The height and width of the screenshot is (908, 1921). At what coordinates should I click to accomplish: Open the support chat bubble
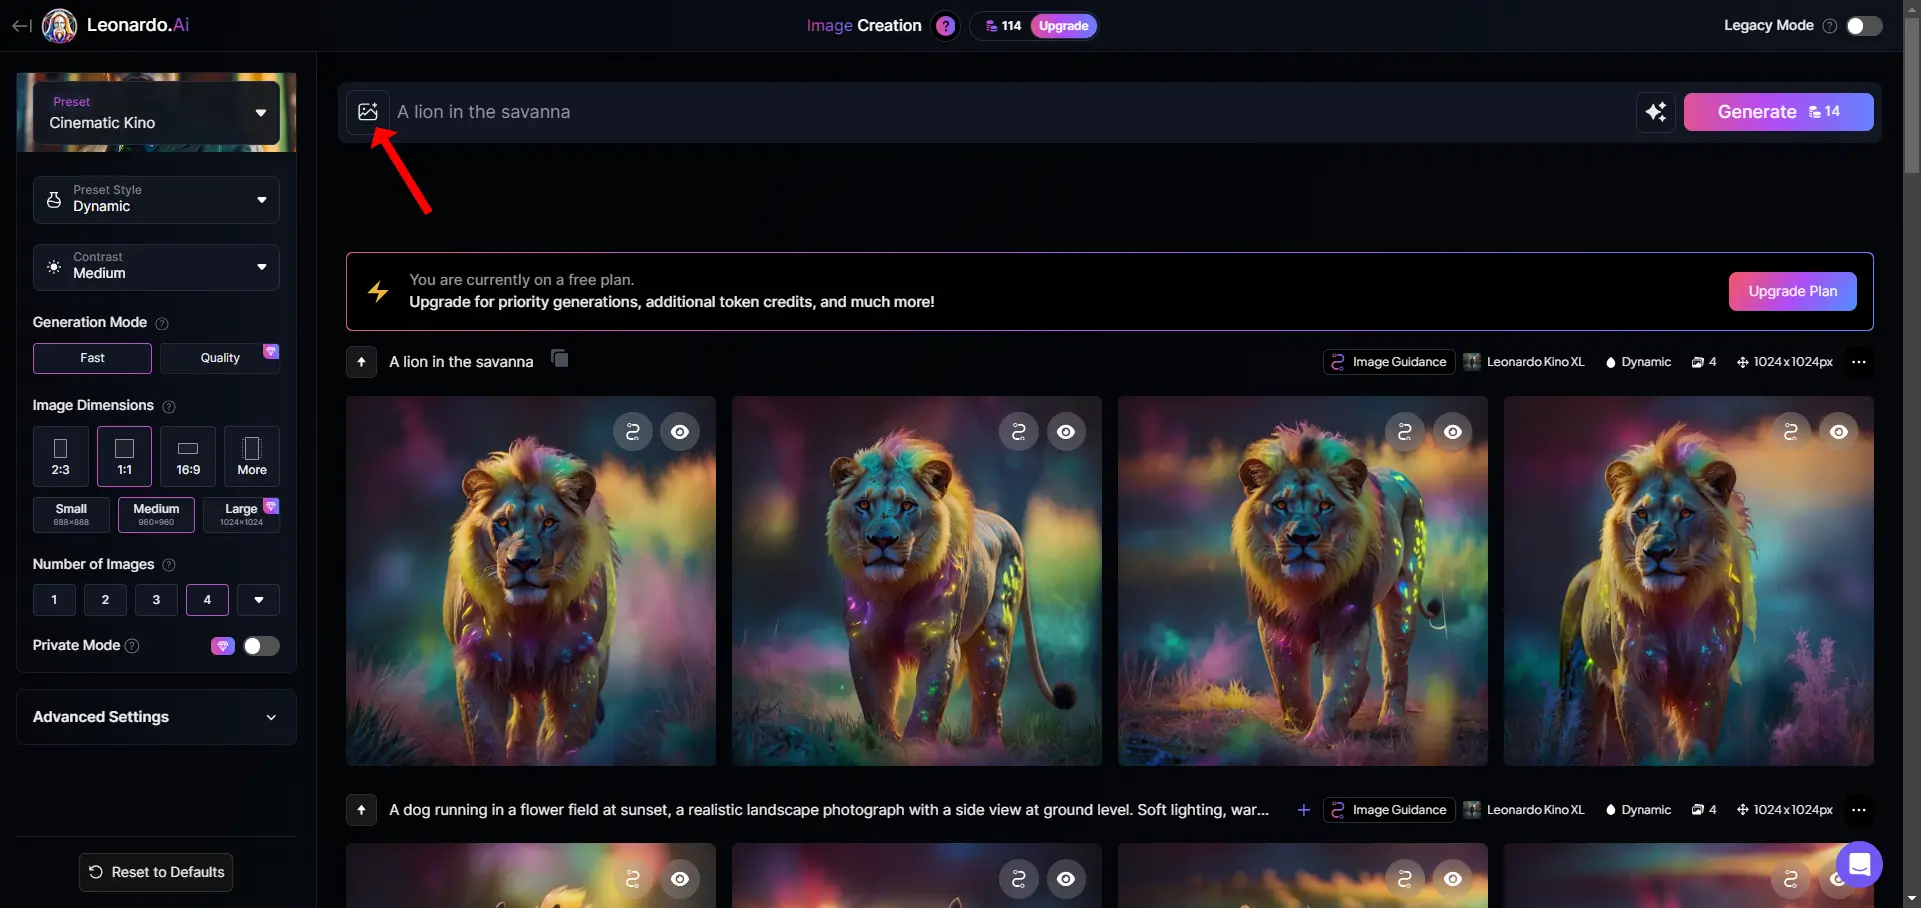[1859, 864]
